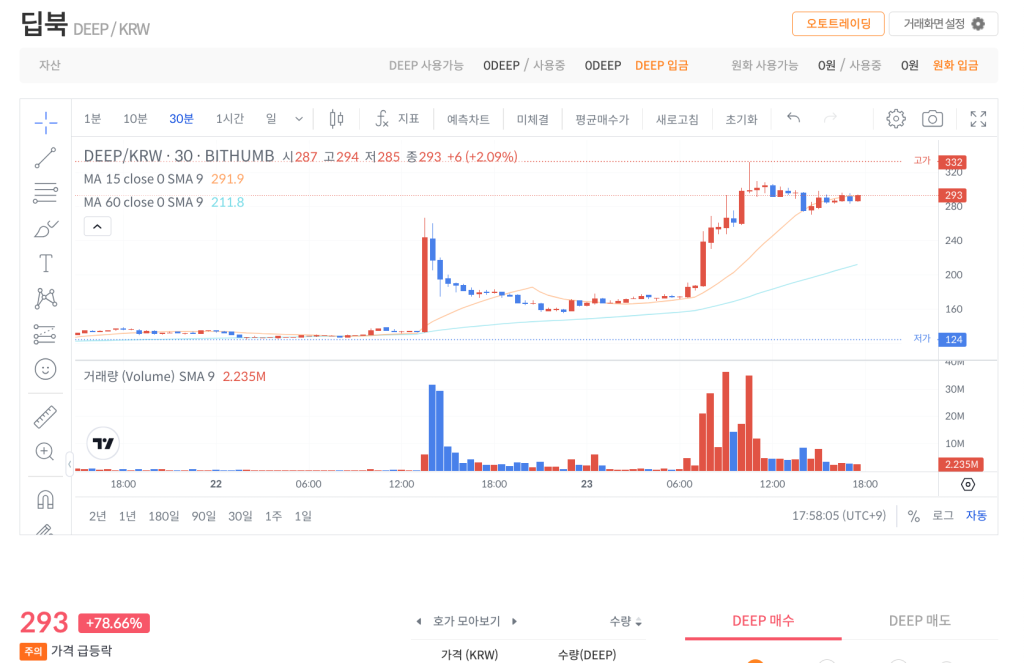
Task: Click next arrow beside 호가 모아보기
Action: (515, 621)
